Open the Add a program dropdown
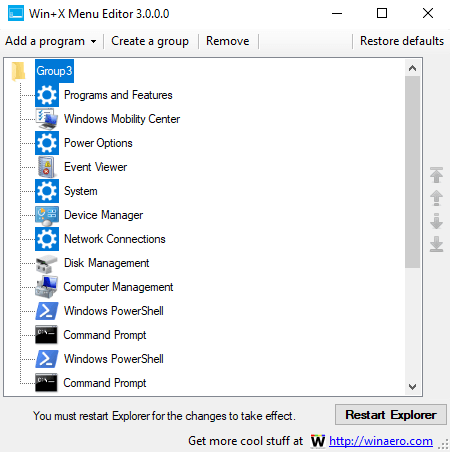 pyautogui.click(x=51, y=41)
